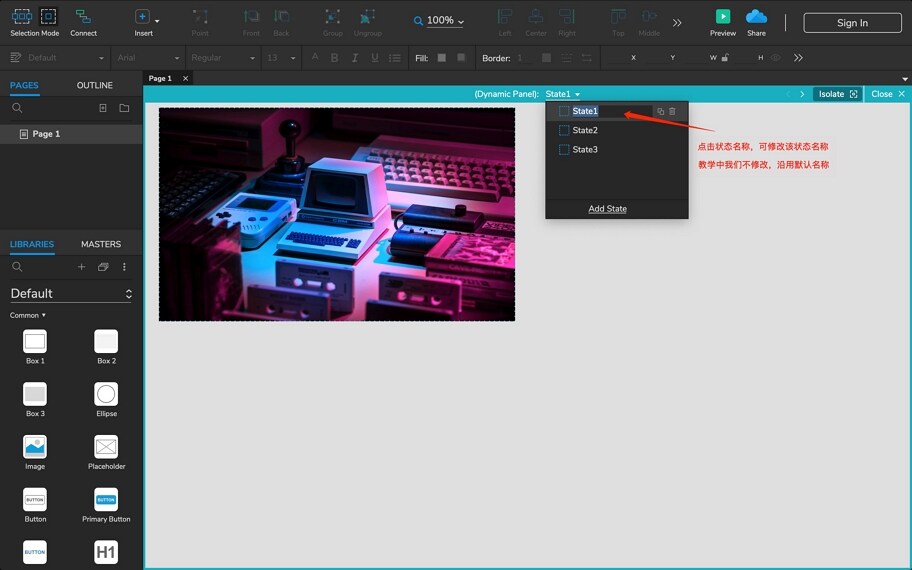The height and width of the screenshot is (570, 912).
Task: Open the second Fill swatch
Action: pos(461,58)
